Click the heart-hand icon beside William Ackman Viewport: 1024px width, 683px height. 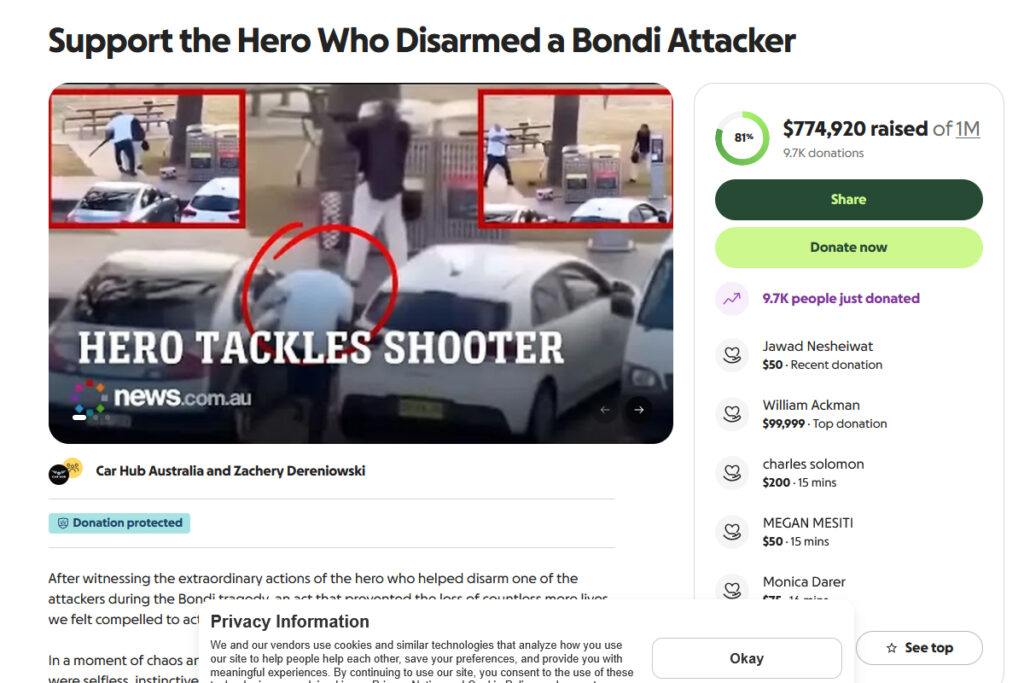(x=732, y=414)
